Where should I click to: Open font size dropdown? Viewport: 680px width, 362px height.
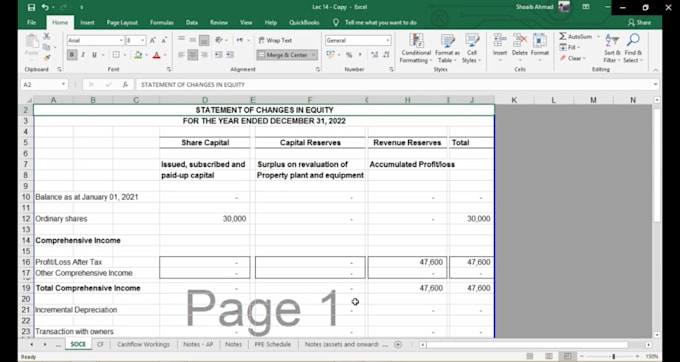(x=143, y=40)
